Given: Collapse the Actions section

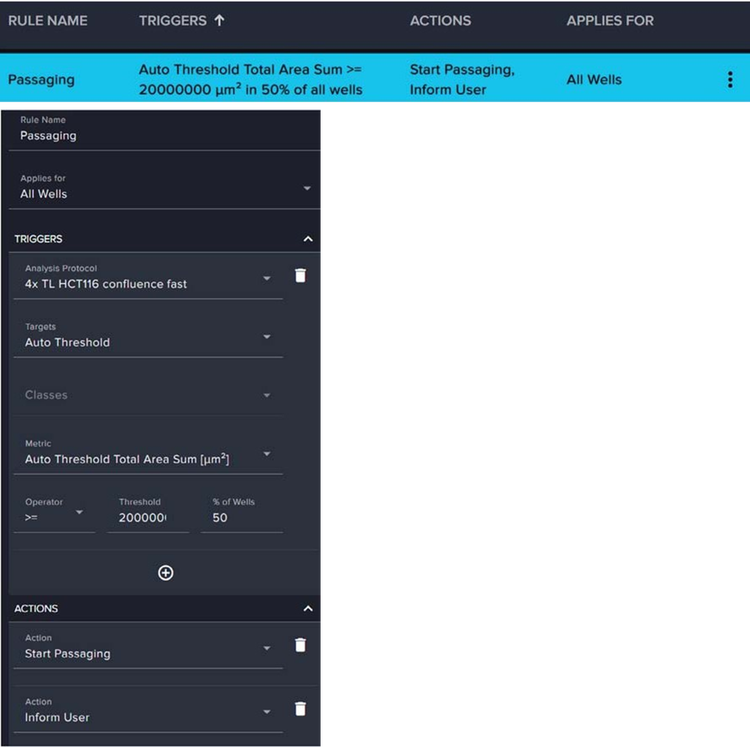Looking at the screenshot, I should pyautogui.click(x=308, y=608).
